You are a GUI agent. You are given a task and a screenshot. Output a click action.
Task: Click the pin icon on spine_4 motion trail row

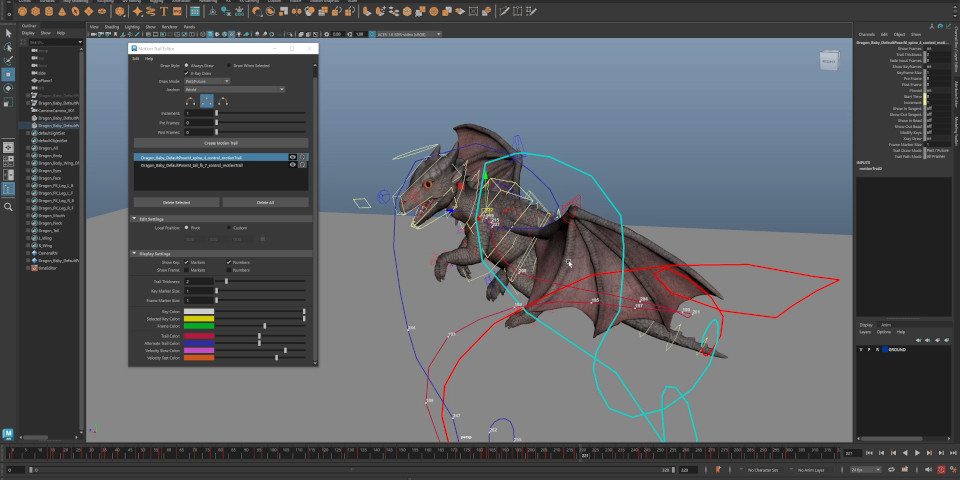302,157
